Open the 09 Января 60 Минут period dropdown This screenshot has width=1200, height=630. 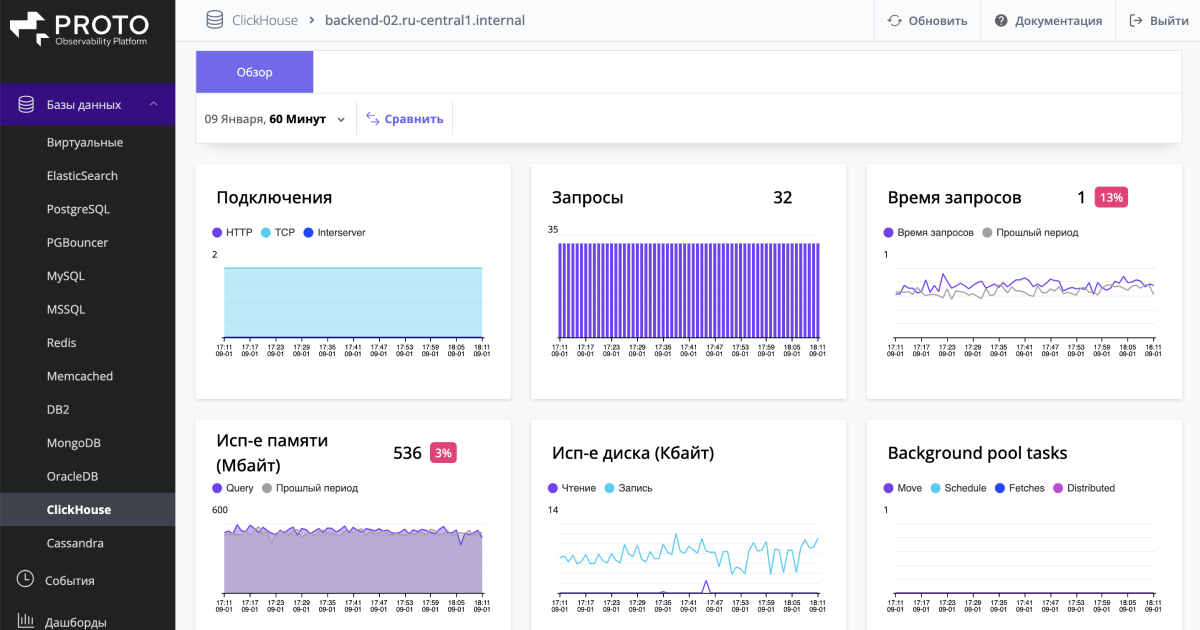point(275,119)
